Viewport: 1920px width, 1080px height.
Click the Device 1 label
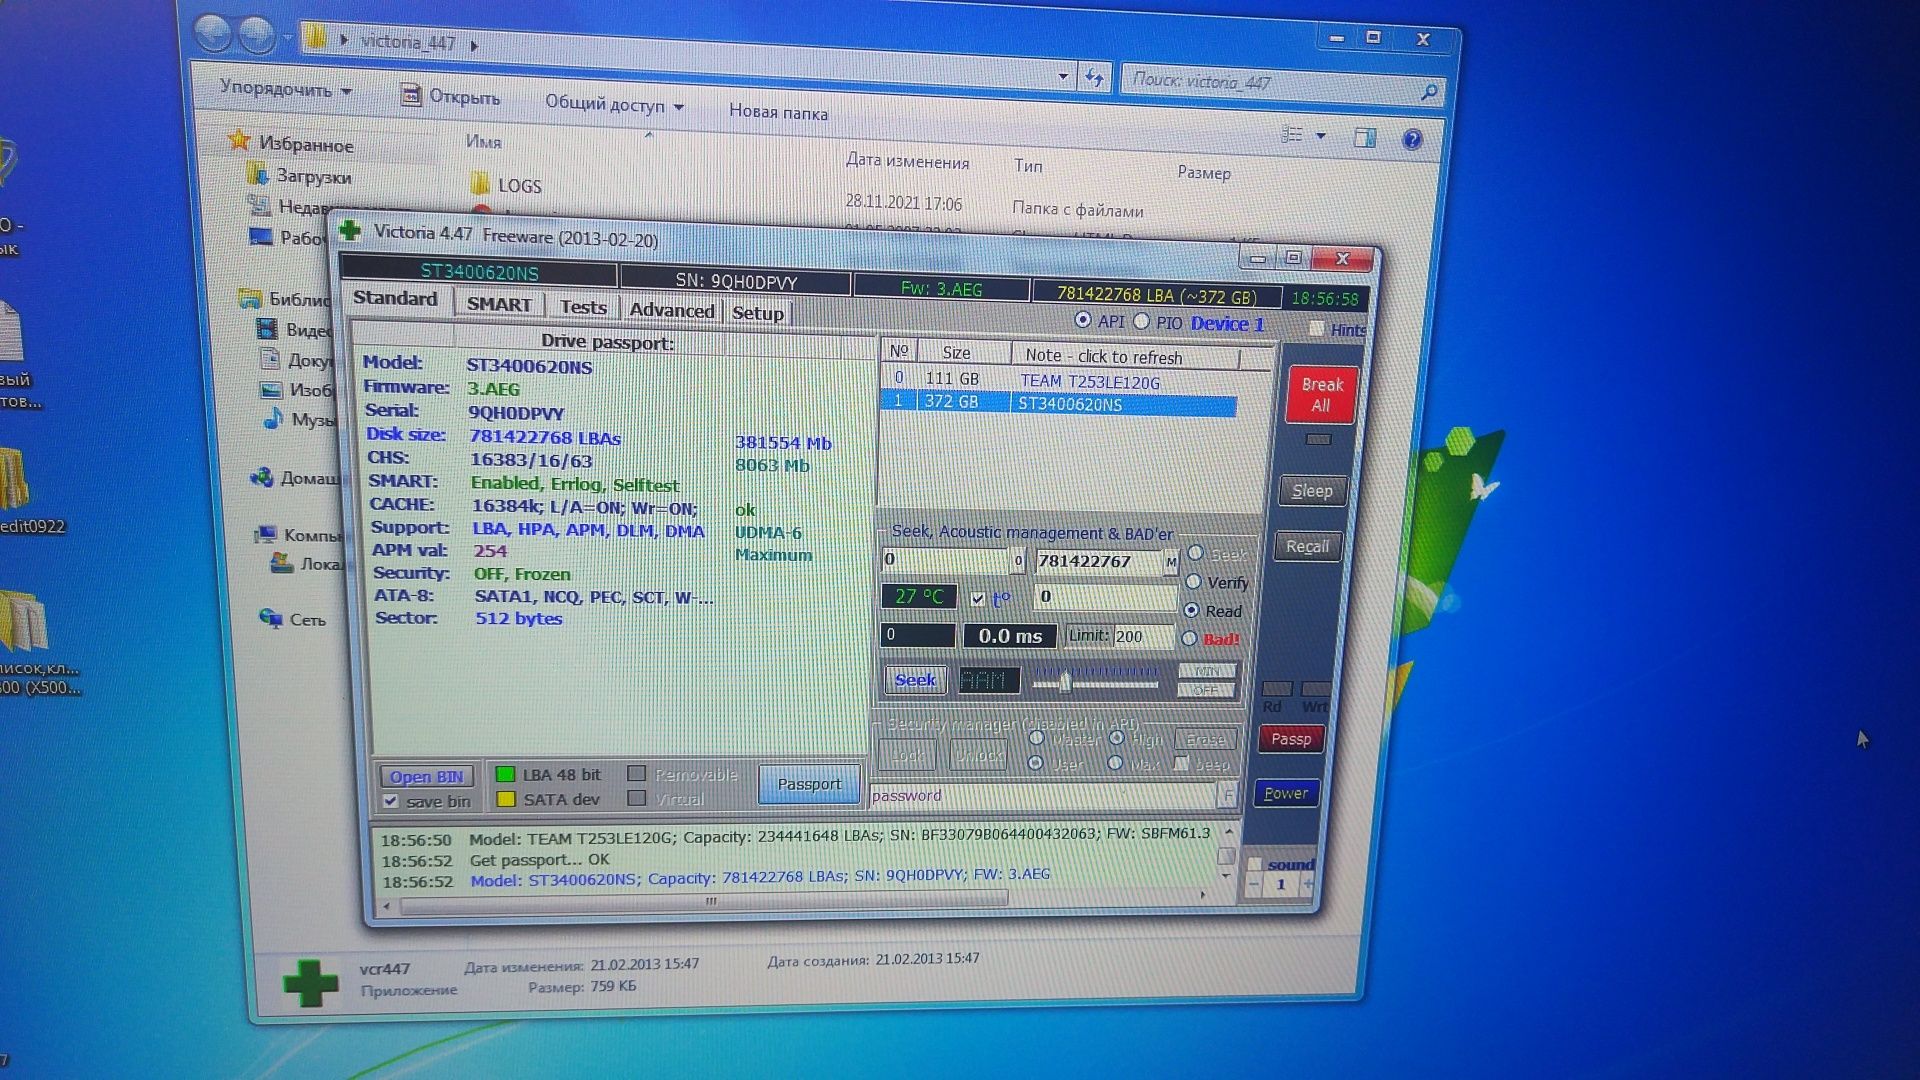1227,324
